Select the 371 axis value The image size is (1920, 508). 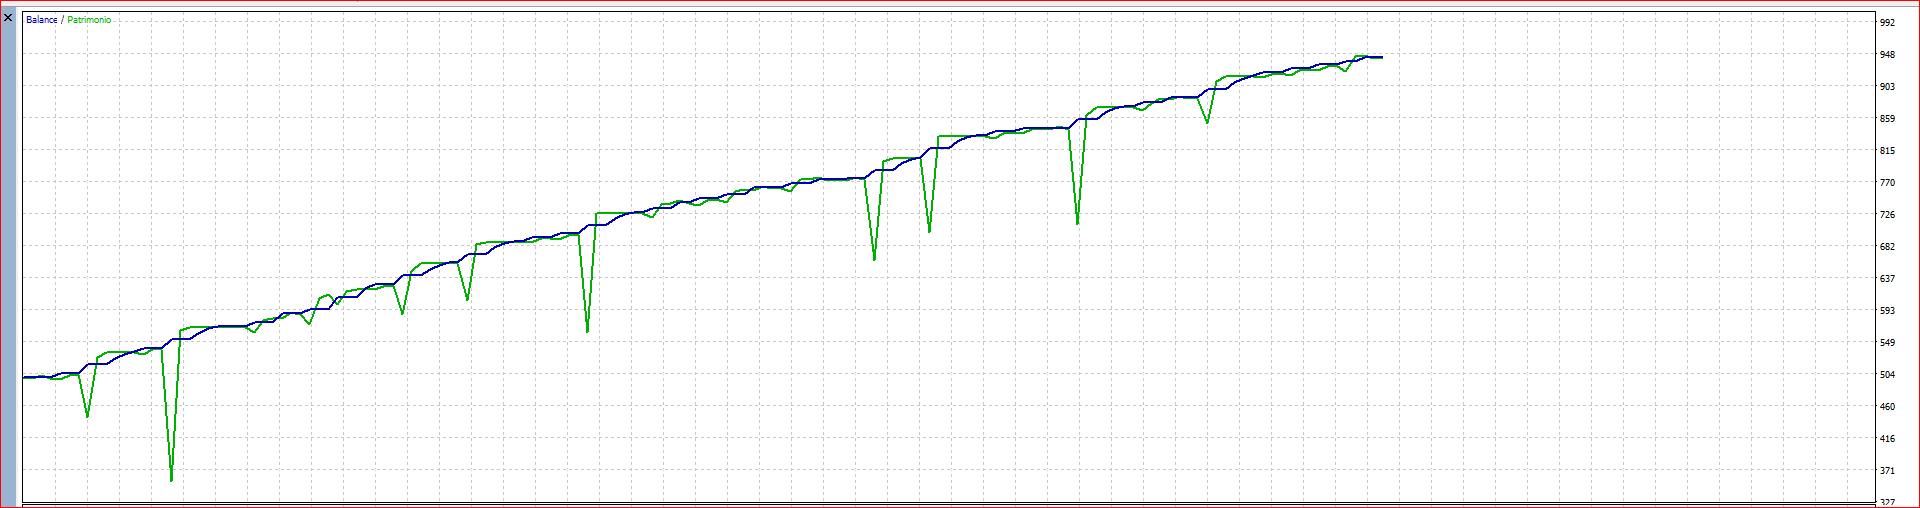click(1887, 471)
